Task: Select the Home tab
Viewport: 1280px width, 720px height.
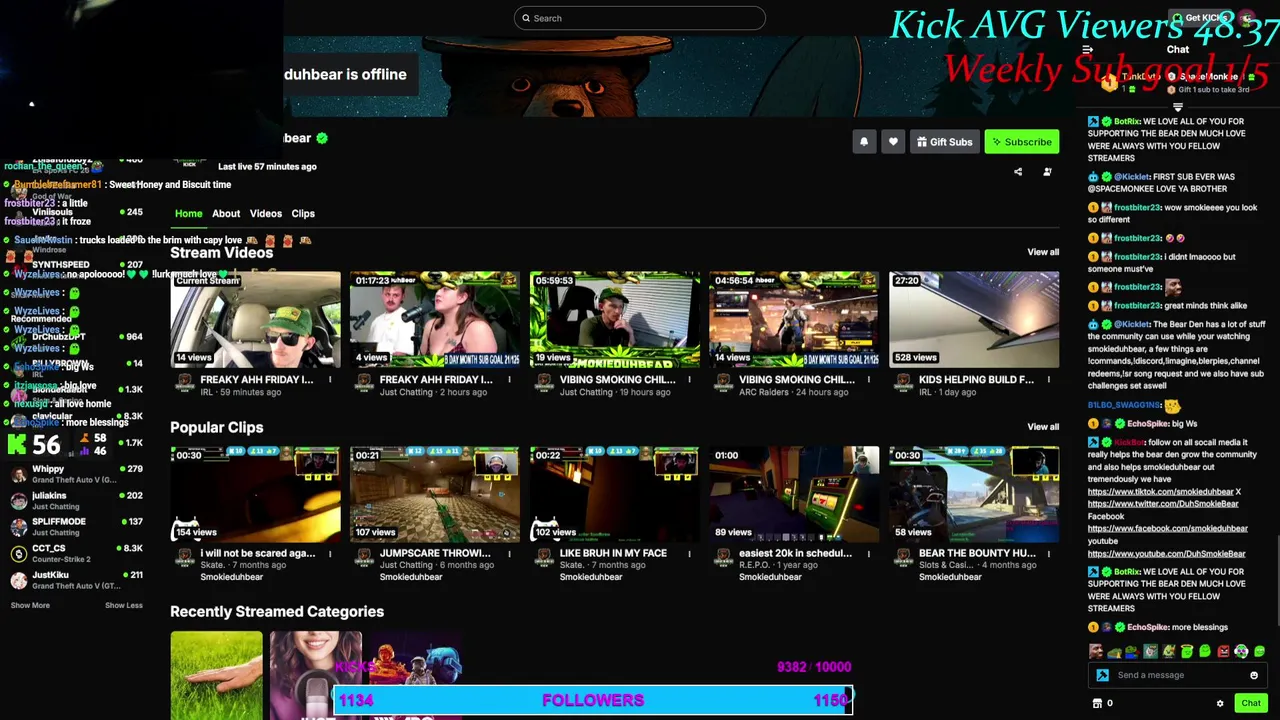Action: [188, 213]
